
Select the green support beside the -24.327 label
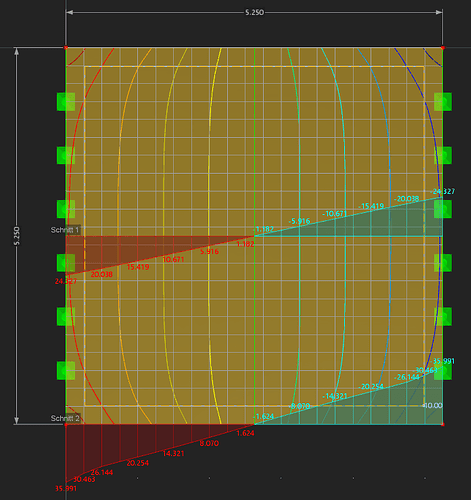coord(443,209)
